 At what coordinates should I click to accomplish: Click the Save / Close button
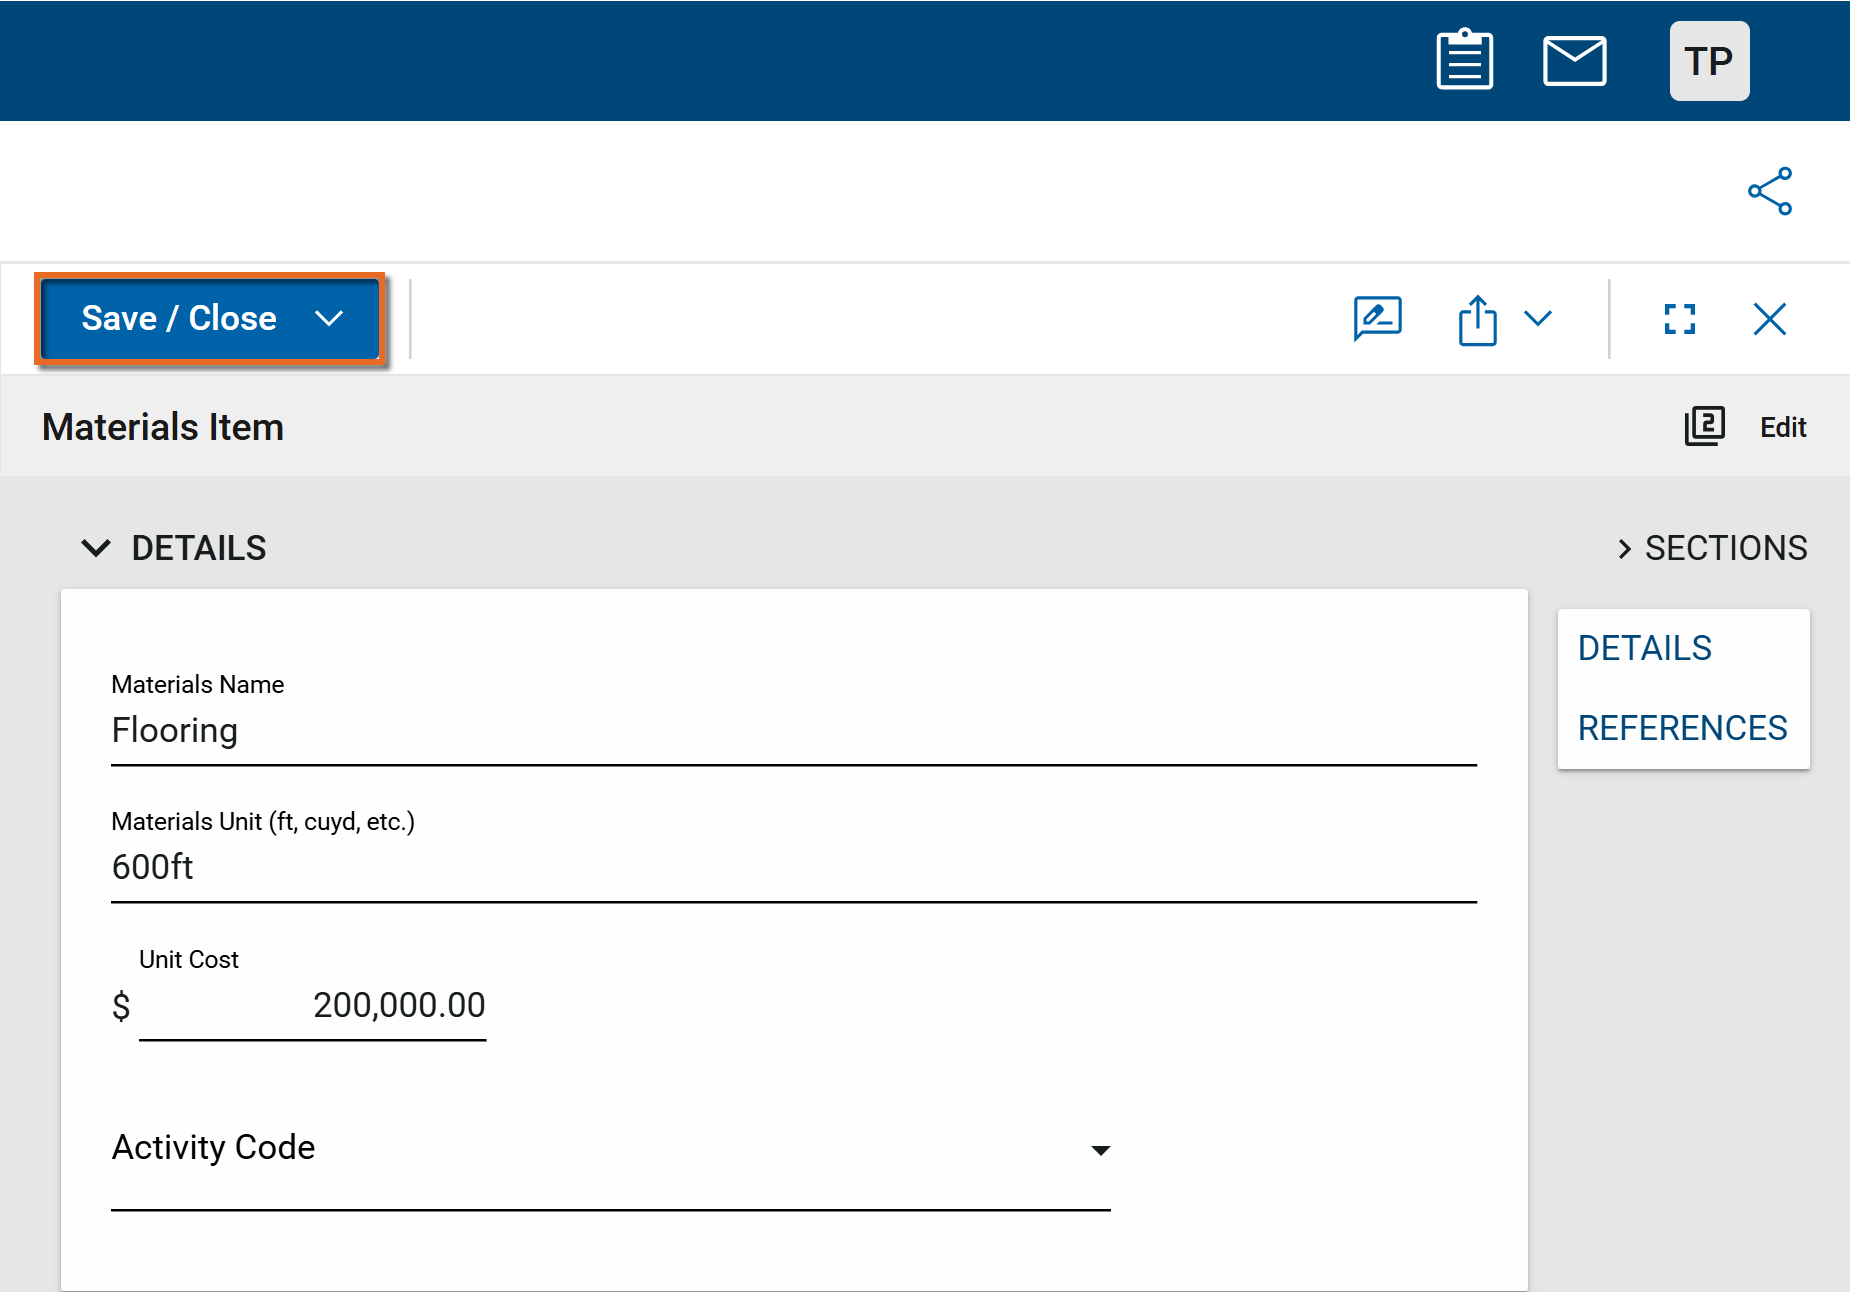[179, 319]
